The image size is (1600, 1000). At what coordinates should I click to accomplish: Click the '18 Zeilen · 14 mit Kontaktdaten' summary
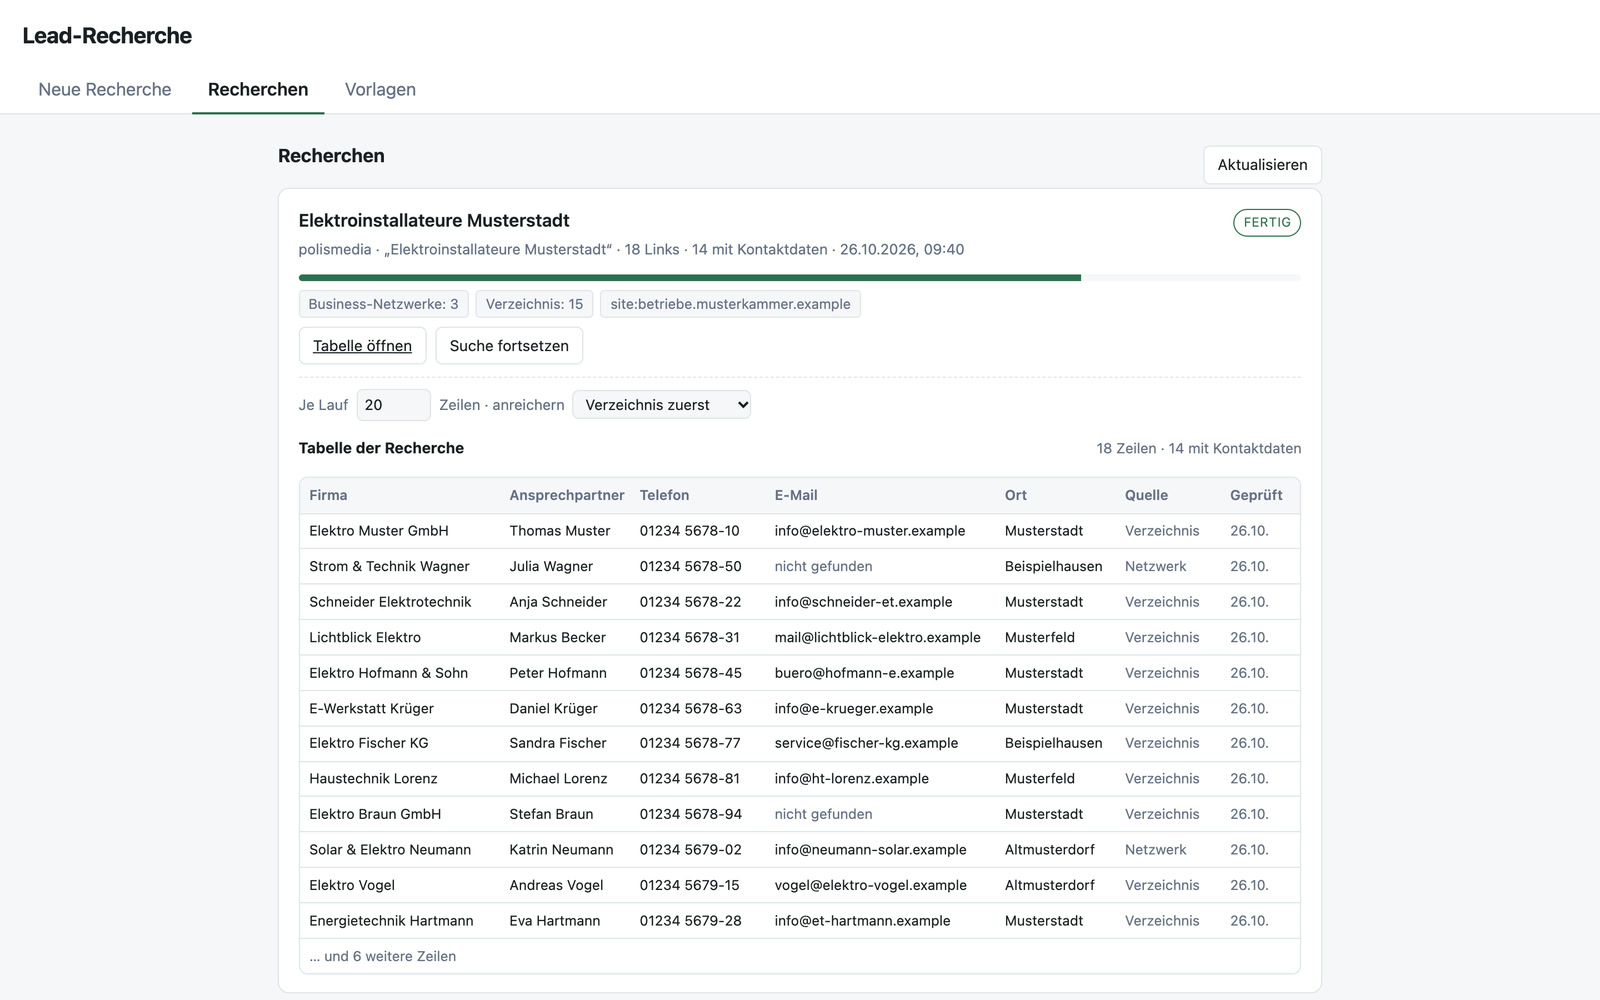(1199, 448)
